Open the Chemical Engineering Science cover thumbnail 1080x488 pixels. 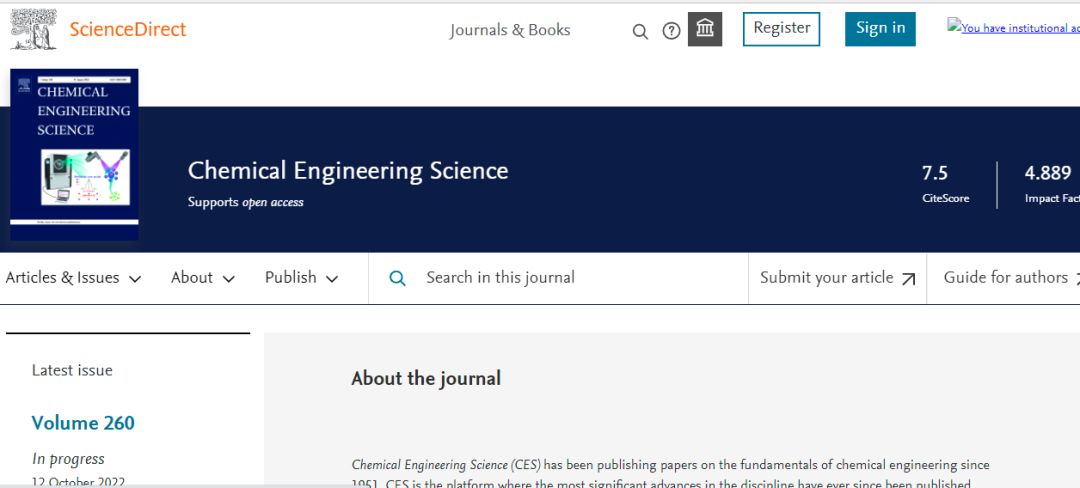[74, 154]
